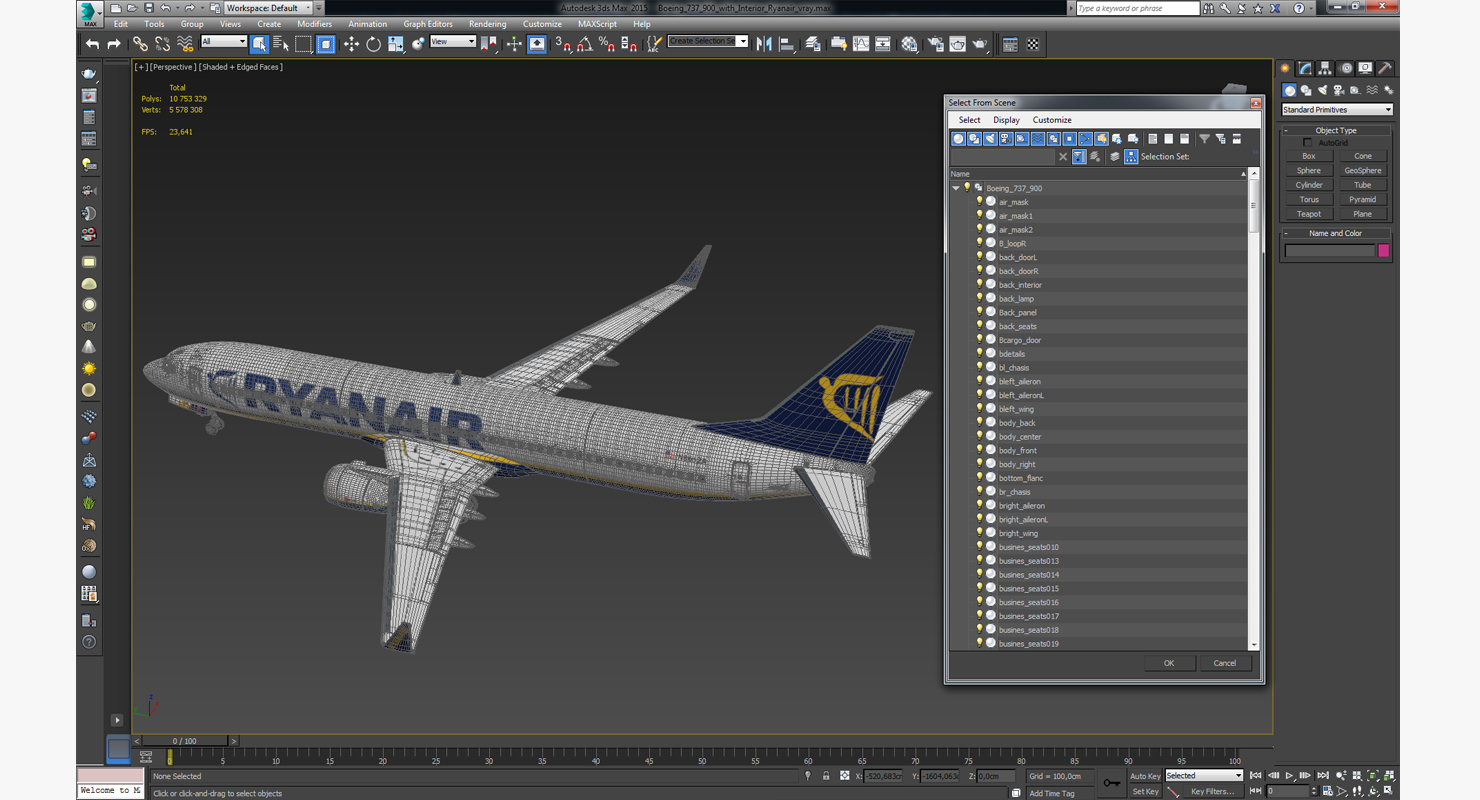
Task: Enable the AutoGrid checkbox
Action: tap(1307, 143)
